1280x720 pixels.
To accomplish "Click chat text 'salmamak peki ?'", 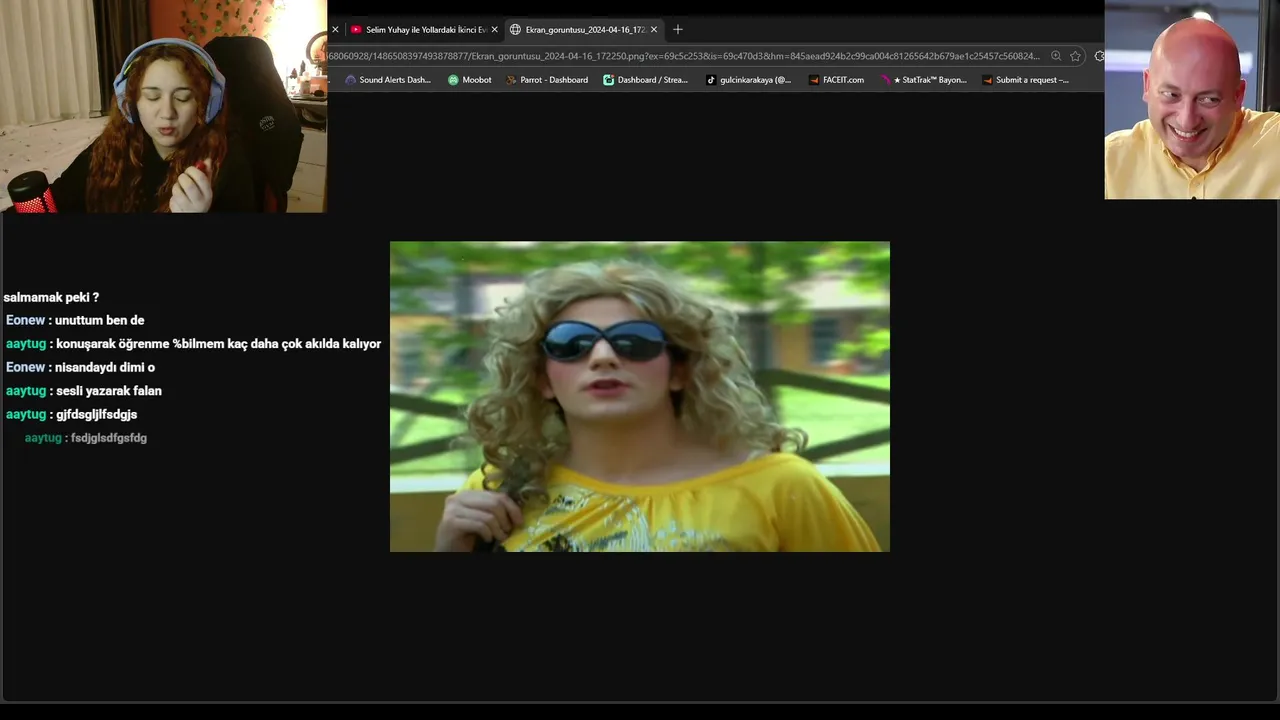I will (51, 297).
